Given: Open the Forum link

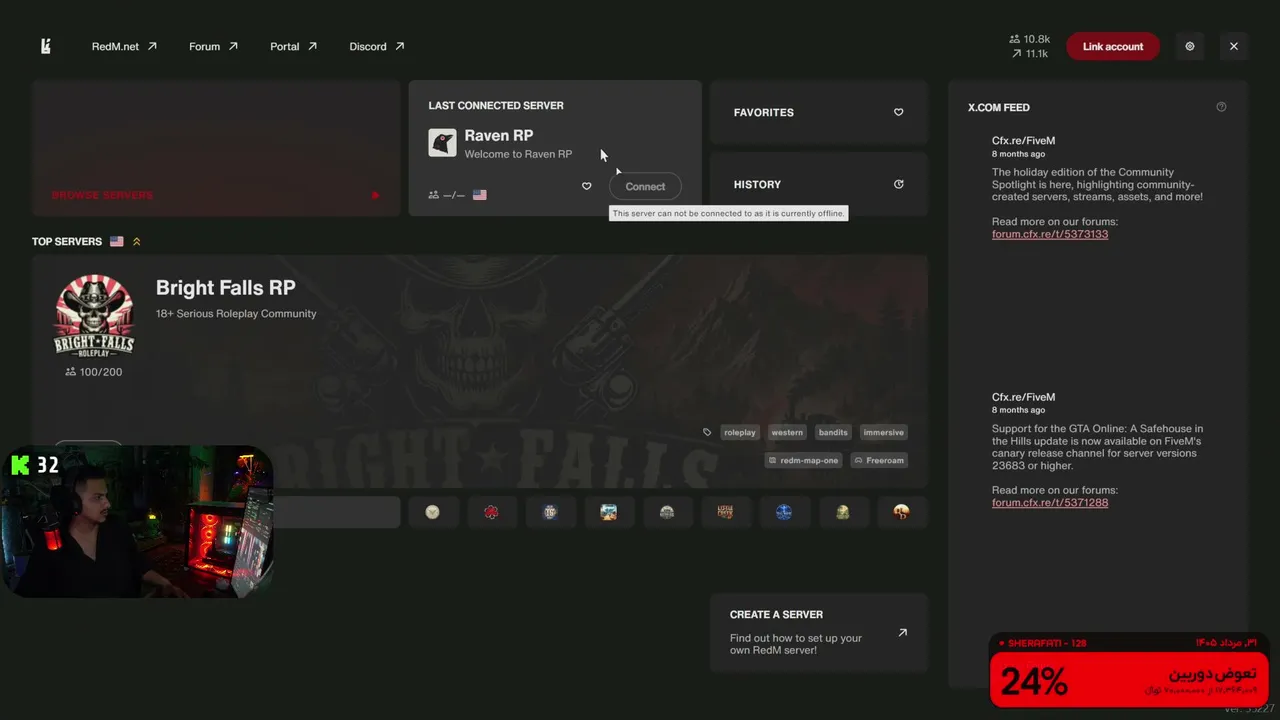Looking at the screenshot, I should (213, 46).
